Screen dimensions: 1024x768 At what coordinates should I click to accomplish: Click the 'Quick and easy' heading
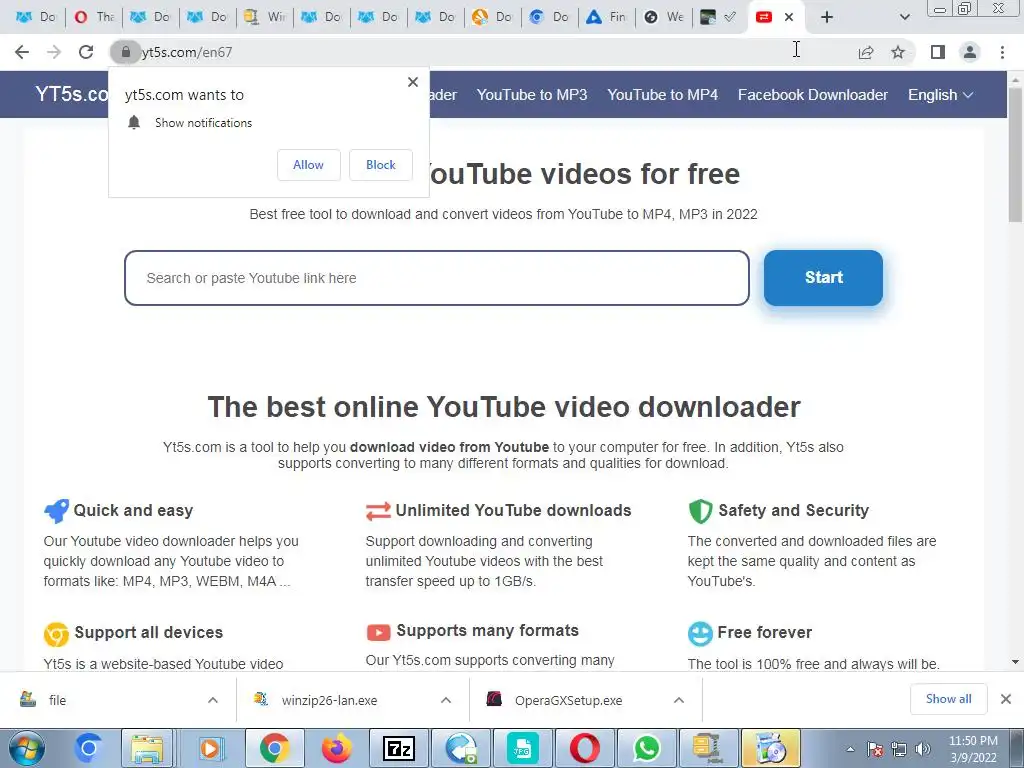tap(133, 510)
